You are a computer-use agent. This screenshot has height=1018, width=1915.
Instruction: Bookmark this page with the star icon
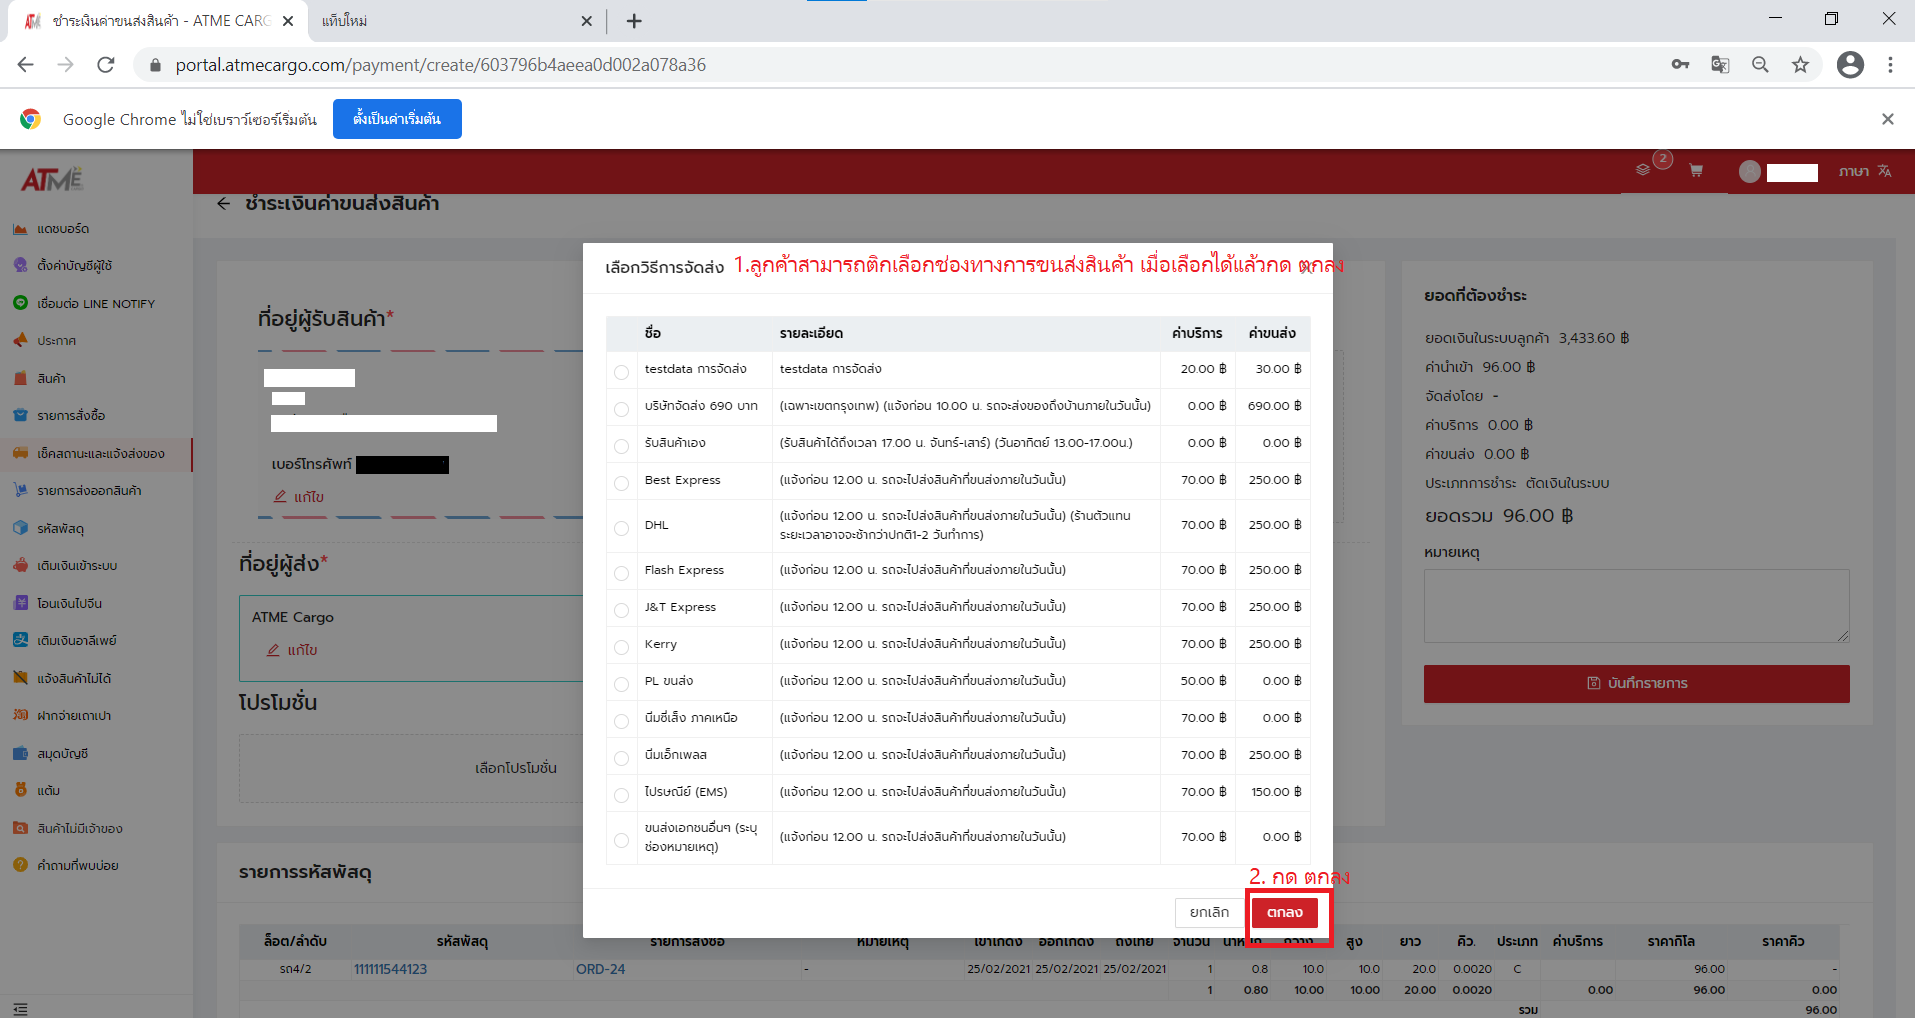1800,65
